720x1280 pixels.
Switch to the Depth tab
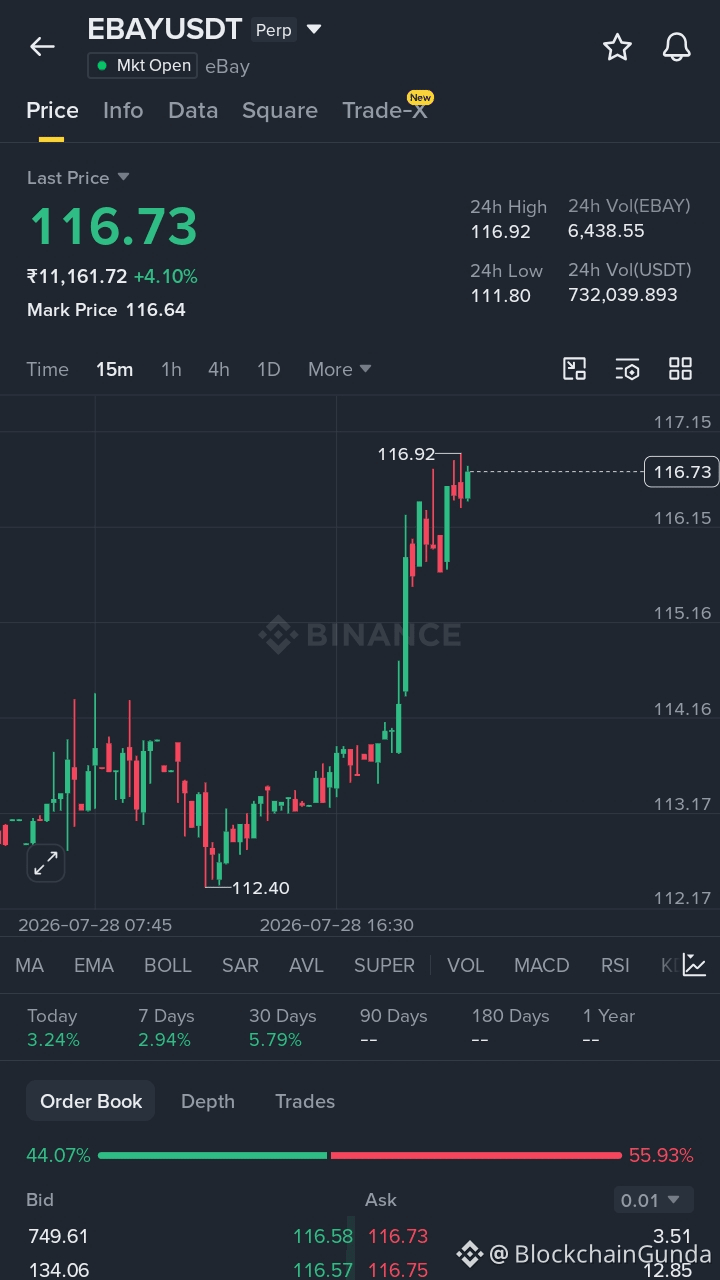208,1101
